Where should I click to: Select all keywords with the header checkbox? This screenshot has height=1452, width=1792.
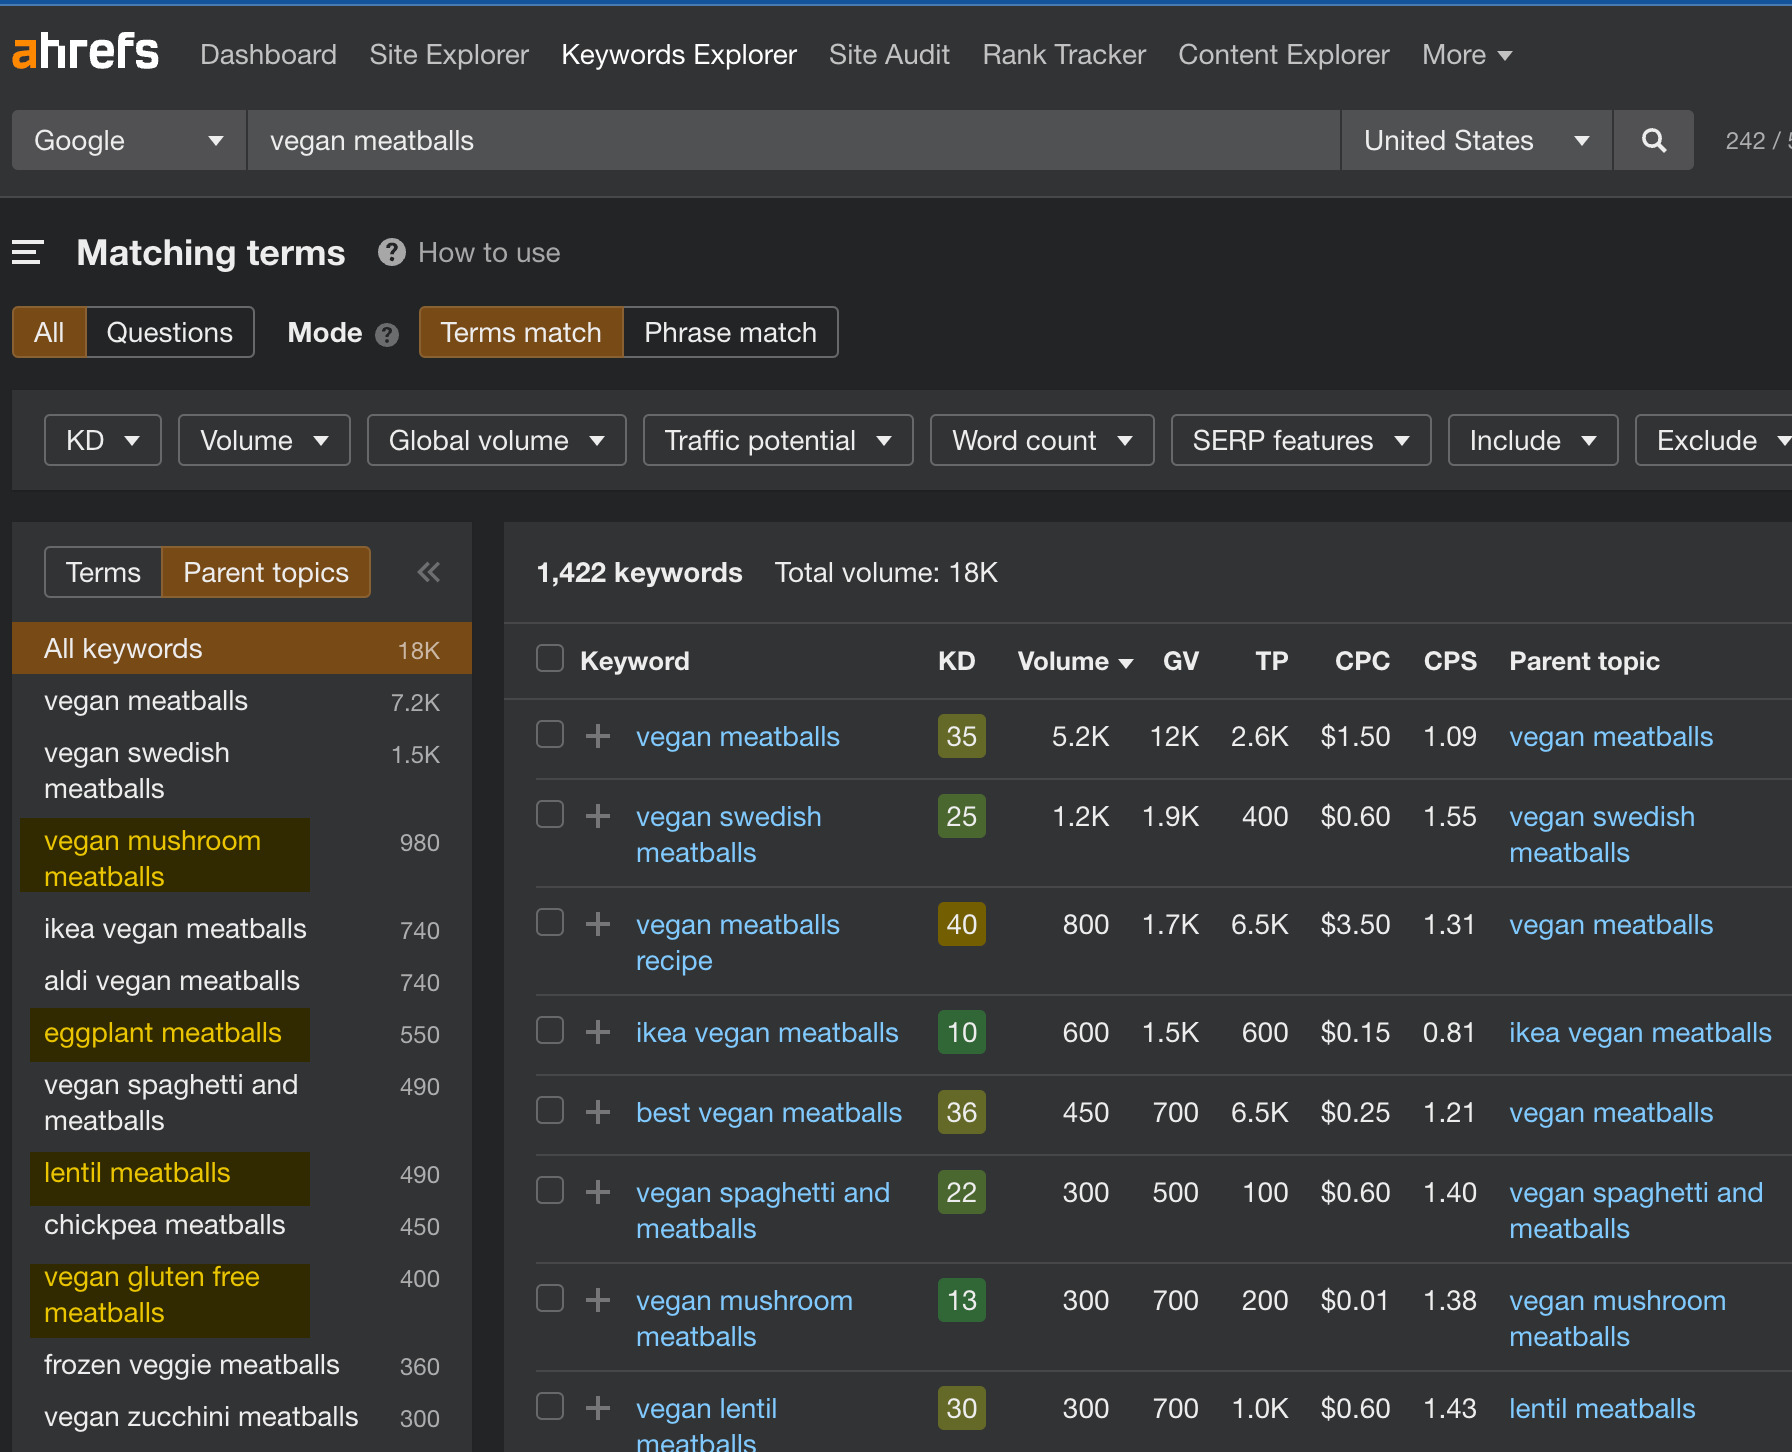pyautogui.click(x=549, y=658)
